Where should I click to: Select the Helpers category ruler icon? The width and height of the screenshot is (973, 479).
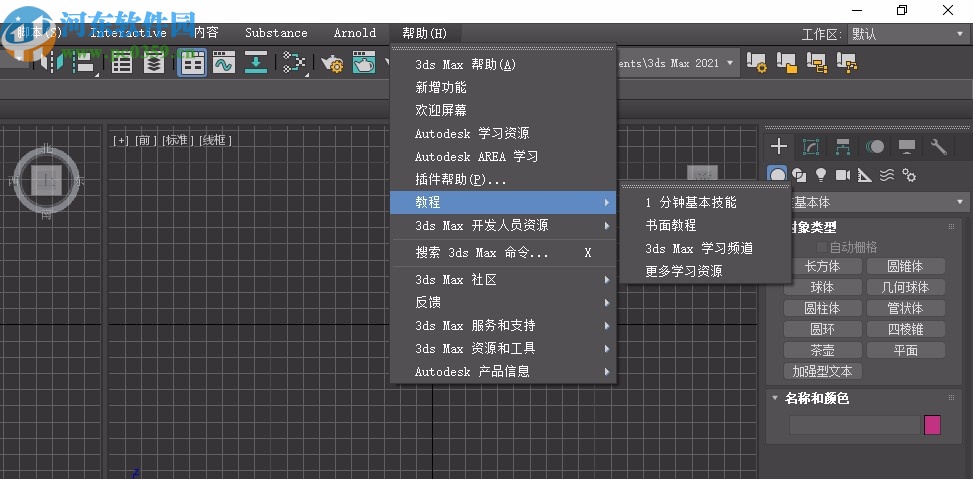(864, 176)
